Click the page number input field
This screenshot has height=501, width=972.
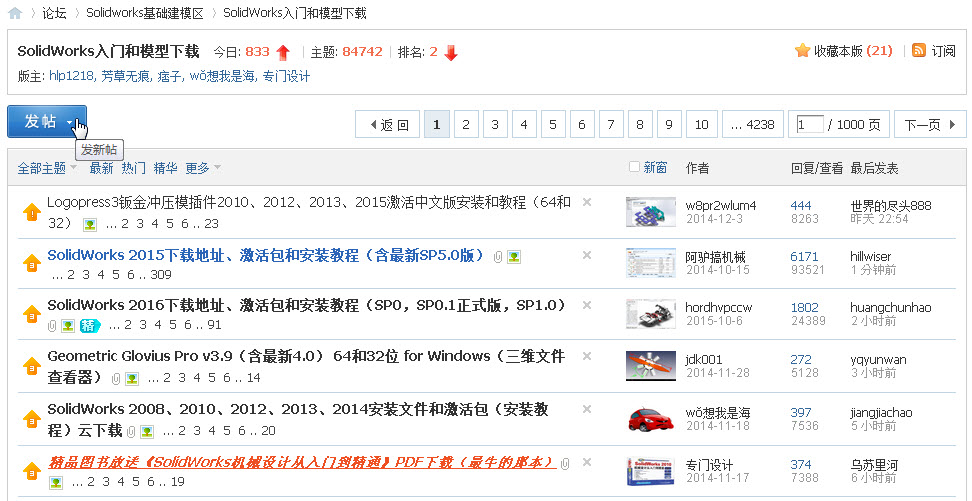coord(810,125)
